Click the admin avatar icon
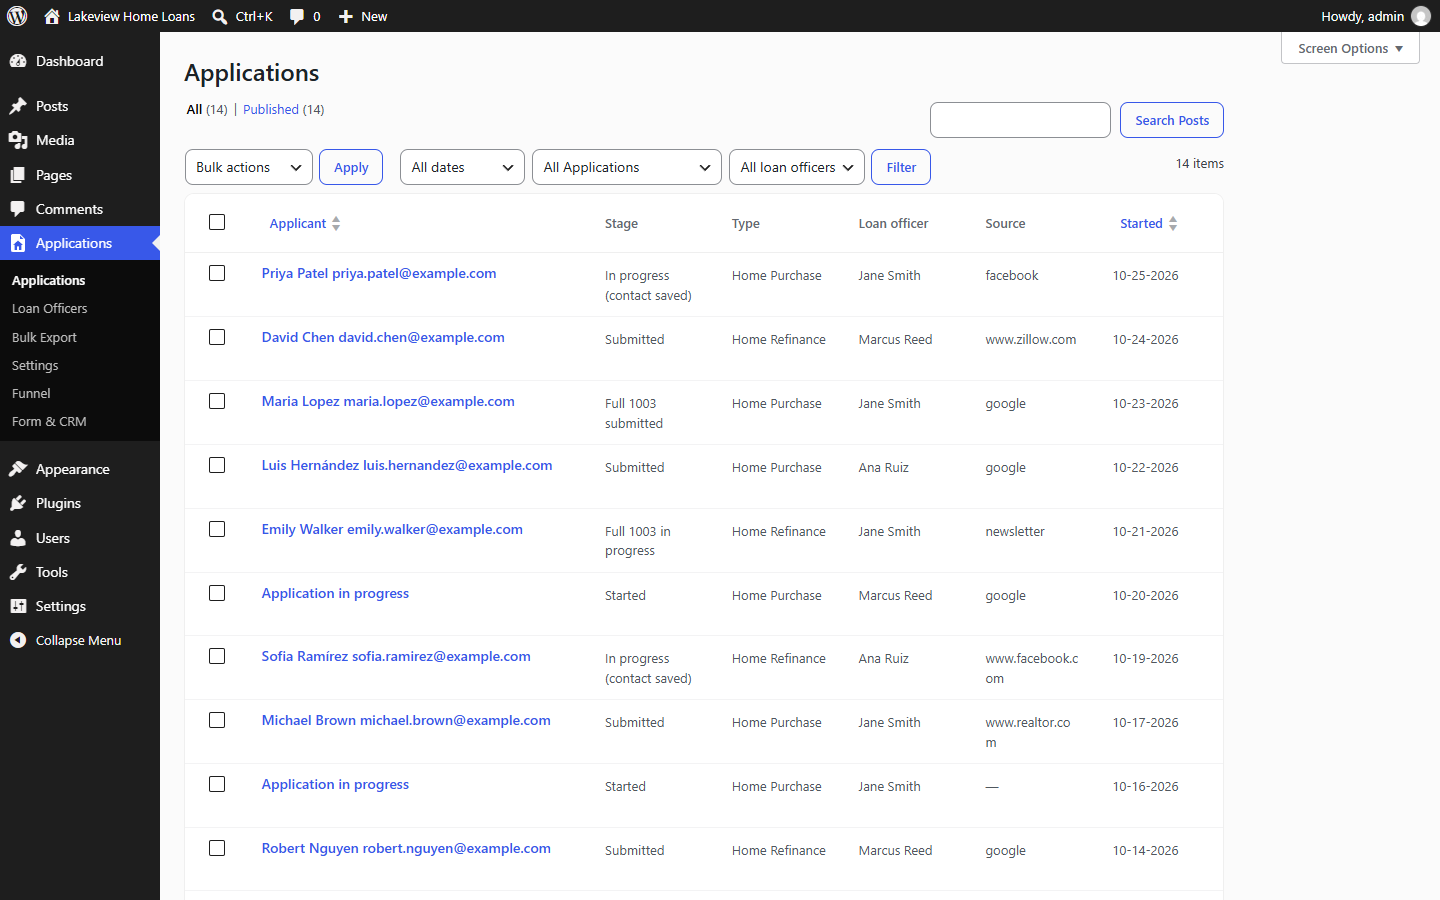 (1421, 16)
